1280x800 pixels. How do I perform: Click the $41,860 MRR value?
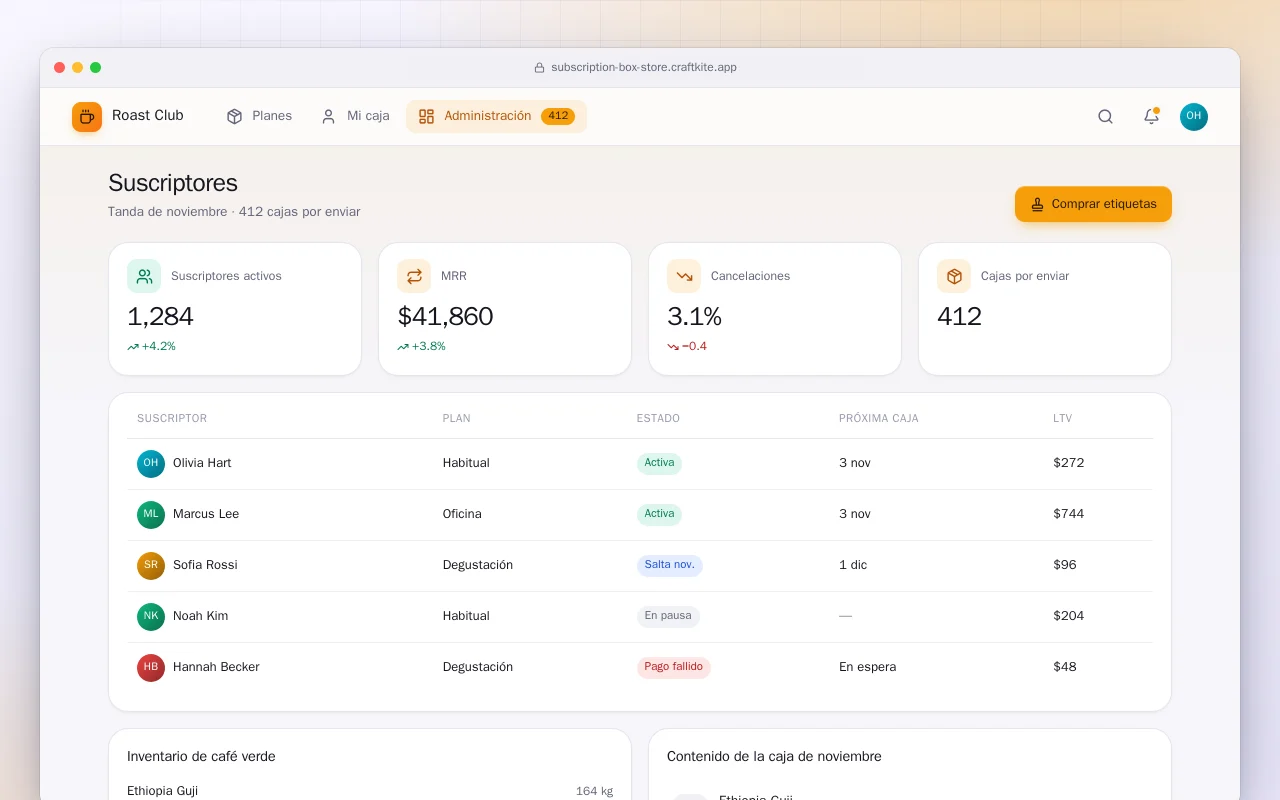(445, 317)
